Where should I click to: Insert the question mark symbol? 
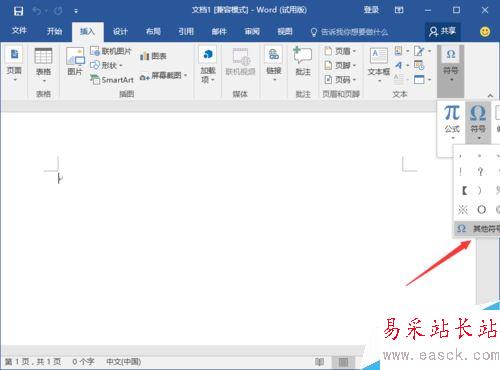[480, 172]
